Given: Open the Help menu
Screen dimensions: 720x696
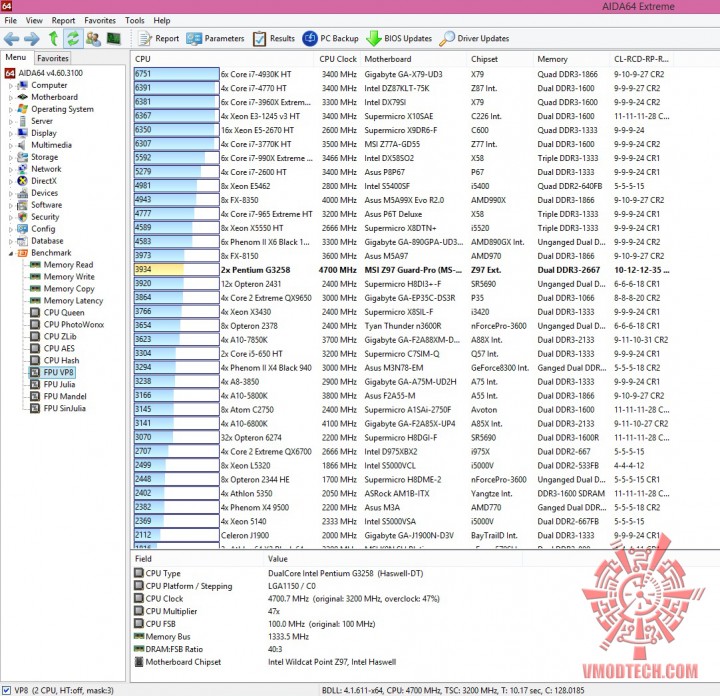Looking at the screenshot, I should [162, 21].
